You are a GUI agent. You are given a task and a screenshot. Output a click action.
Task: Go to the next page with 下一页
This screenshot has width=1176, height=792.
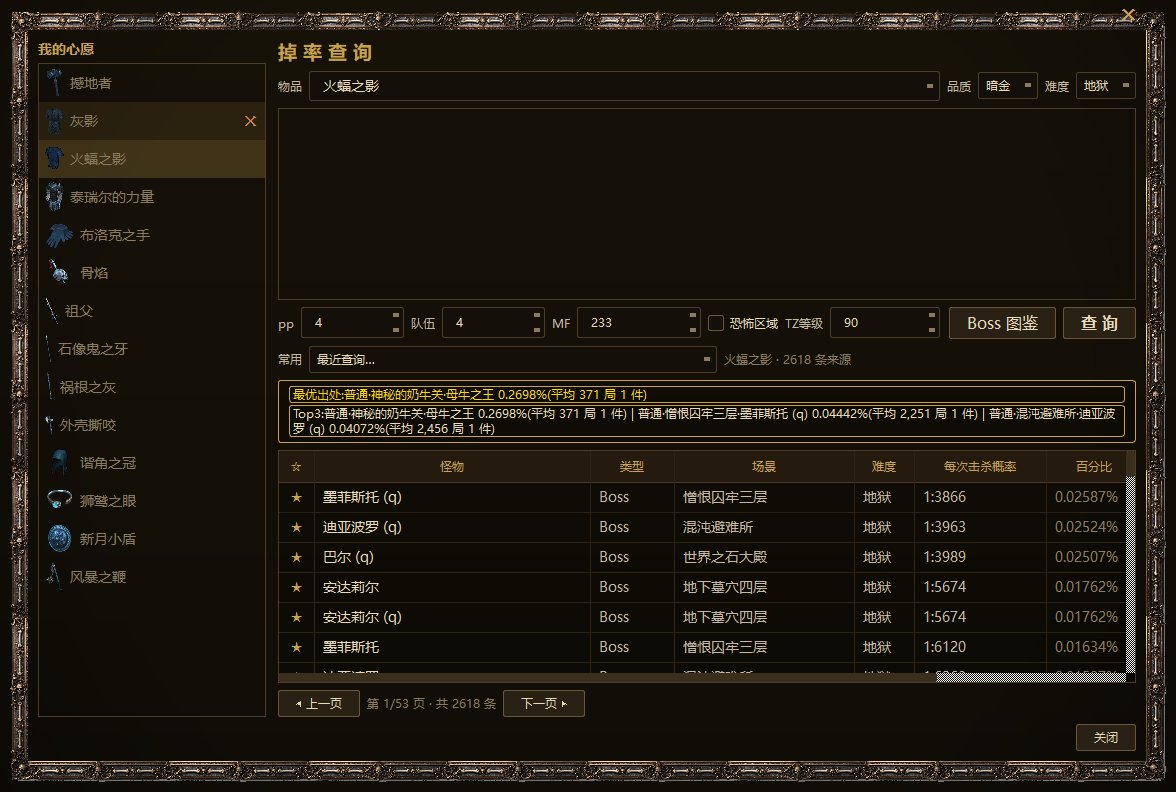tap(544, 704)
